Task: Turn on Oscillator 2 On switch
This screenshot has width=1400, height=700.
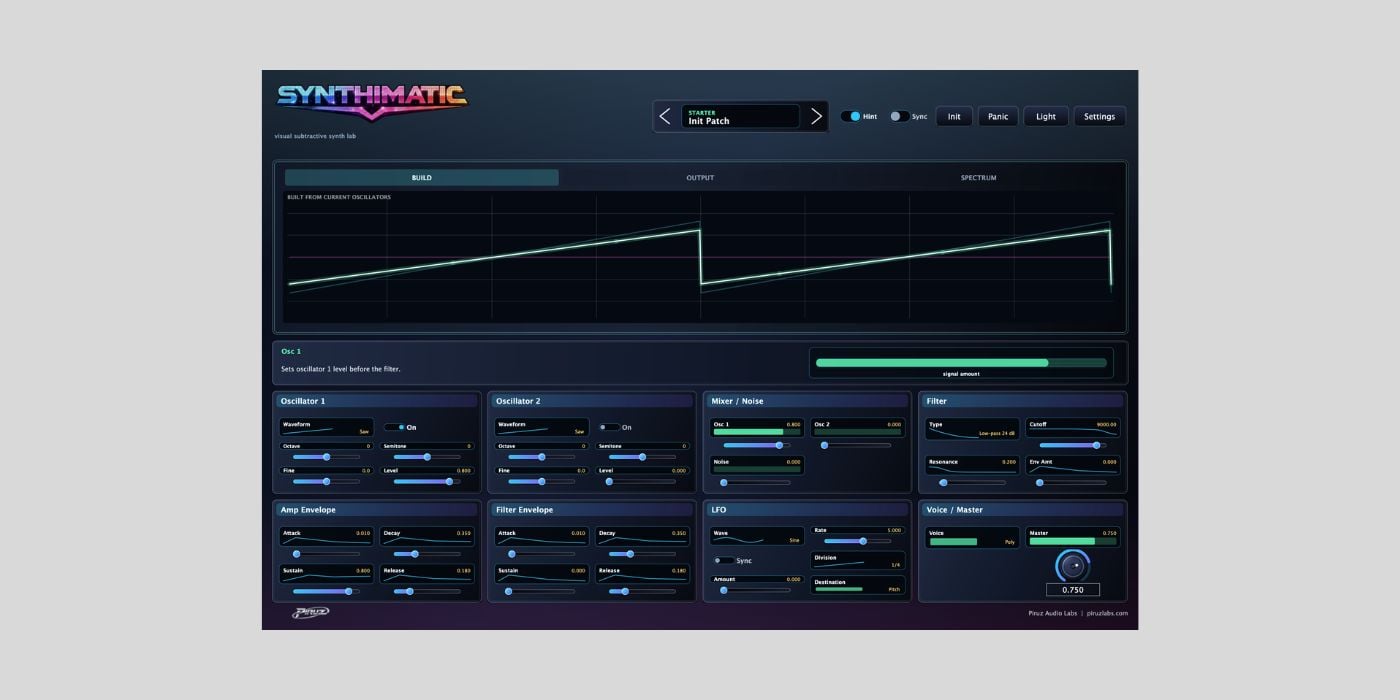Action: coord(609,427)
